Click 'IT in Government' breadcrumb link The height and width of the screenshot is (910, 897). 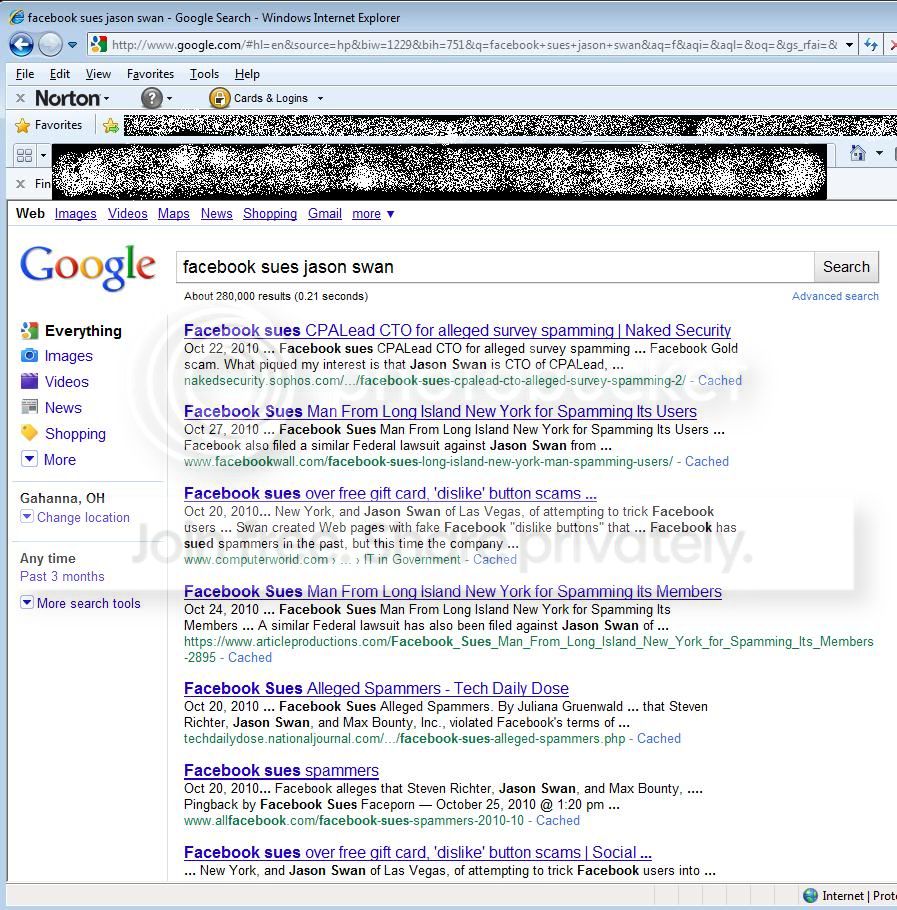412,559
